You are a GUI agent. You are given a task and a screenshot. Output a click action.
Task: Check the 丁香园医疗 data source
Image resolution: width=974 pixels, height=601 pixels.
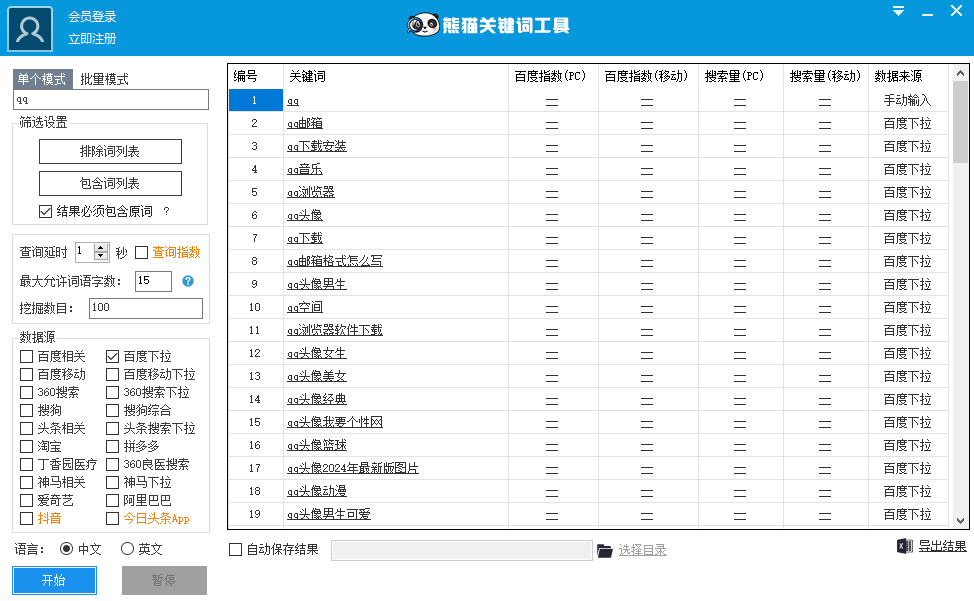[26, 464]
